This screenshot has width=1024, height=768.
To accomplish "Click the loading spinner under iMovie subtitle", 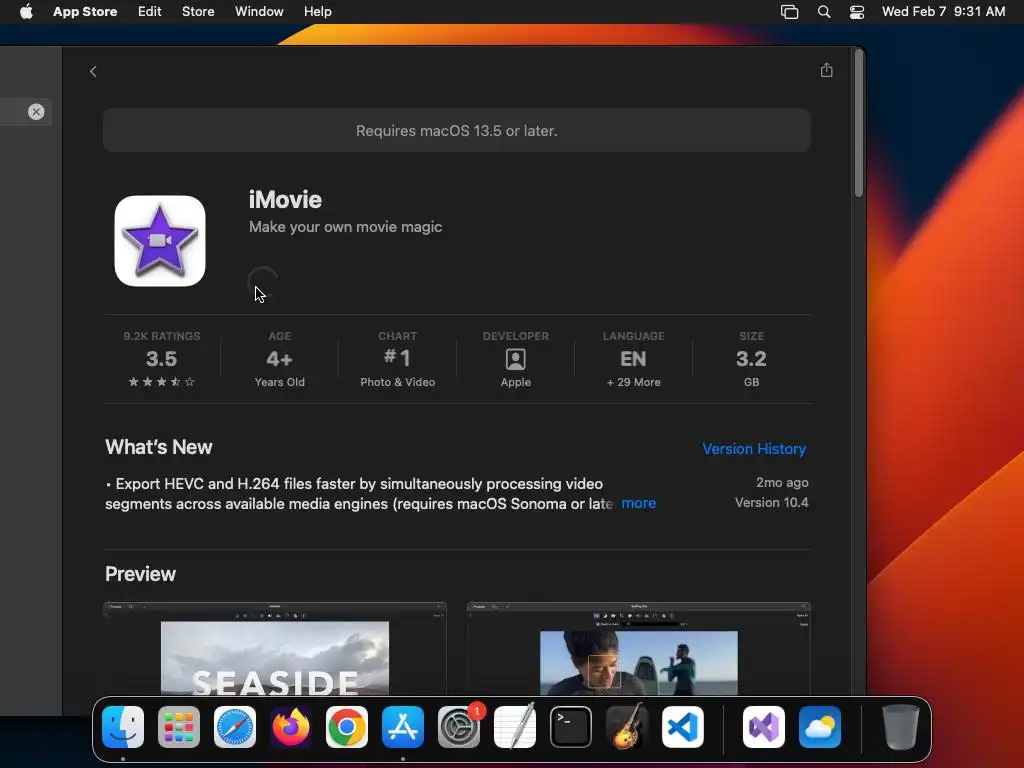I will pyautogui.click(x=263, y=282).
